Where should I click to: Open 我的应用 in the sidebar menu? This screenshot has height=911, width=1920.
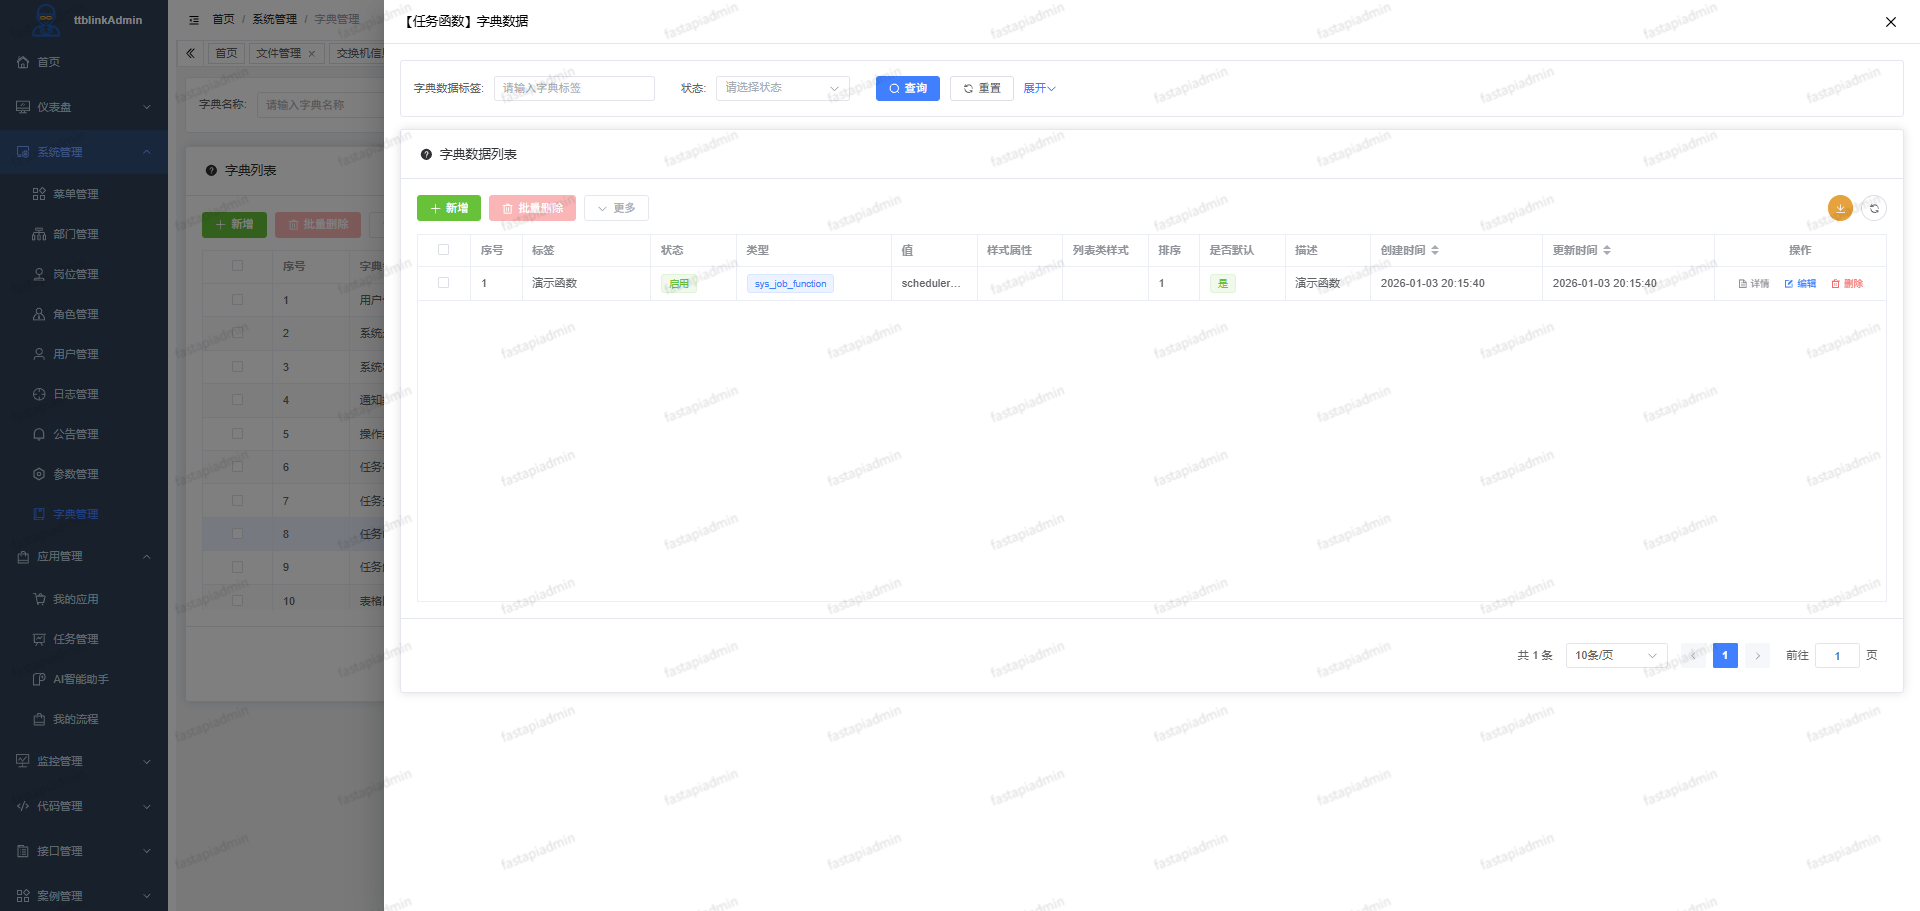coord(75,599)
